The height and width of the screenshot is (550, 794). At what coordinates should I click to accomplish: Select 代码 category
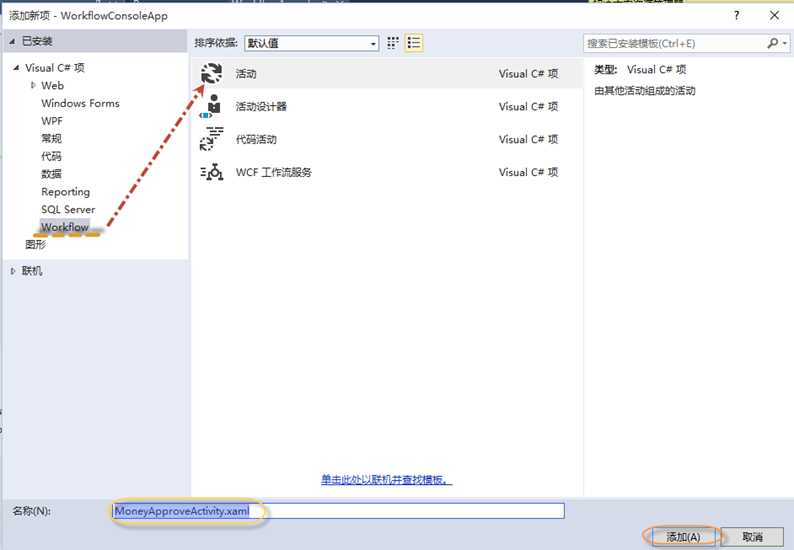point(51,156)
